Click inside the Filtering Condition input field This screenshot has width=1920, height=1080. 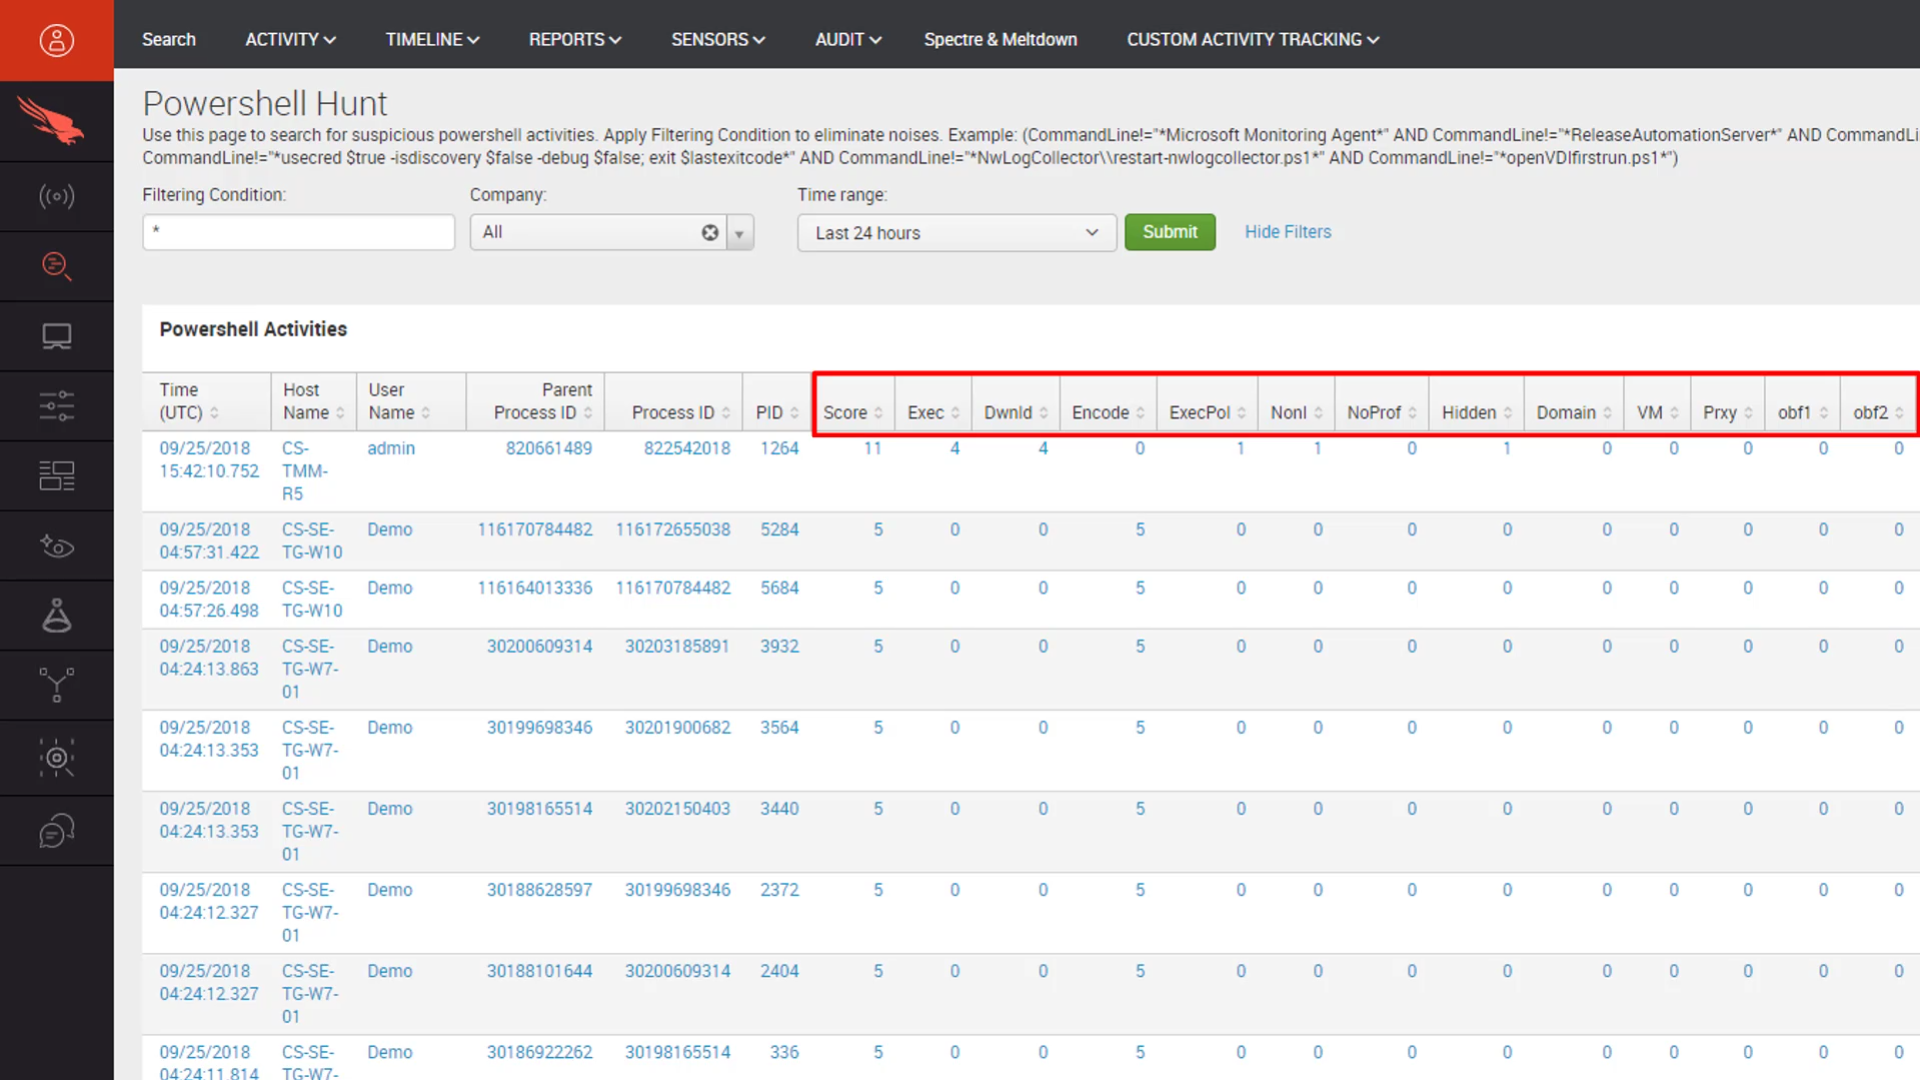coord(298,232)
